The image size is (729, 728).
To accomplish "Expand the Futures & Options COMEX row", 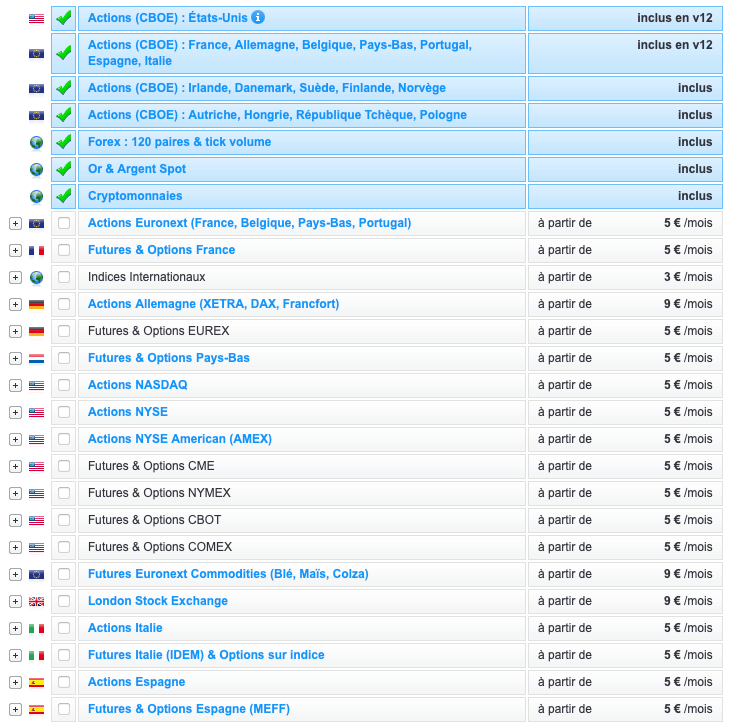I will (x=15, y=547).
